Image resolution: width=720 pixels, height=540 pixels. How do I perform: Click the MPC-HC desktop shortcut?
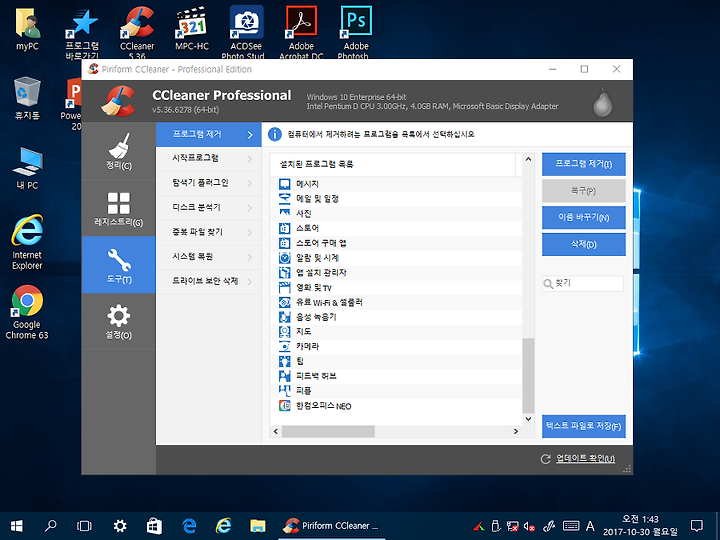coord(192,28)
